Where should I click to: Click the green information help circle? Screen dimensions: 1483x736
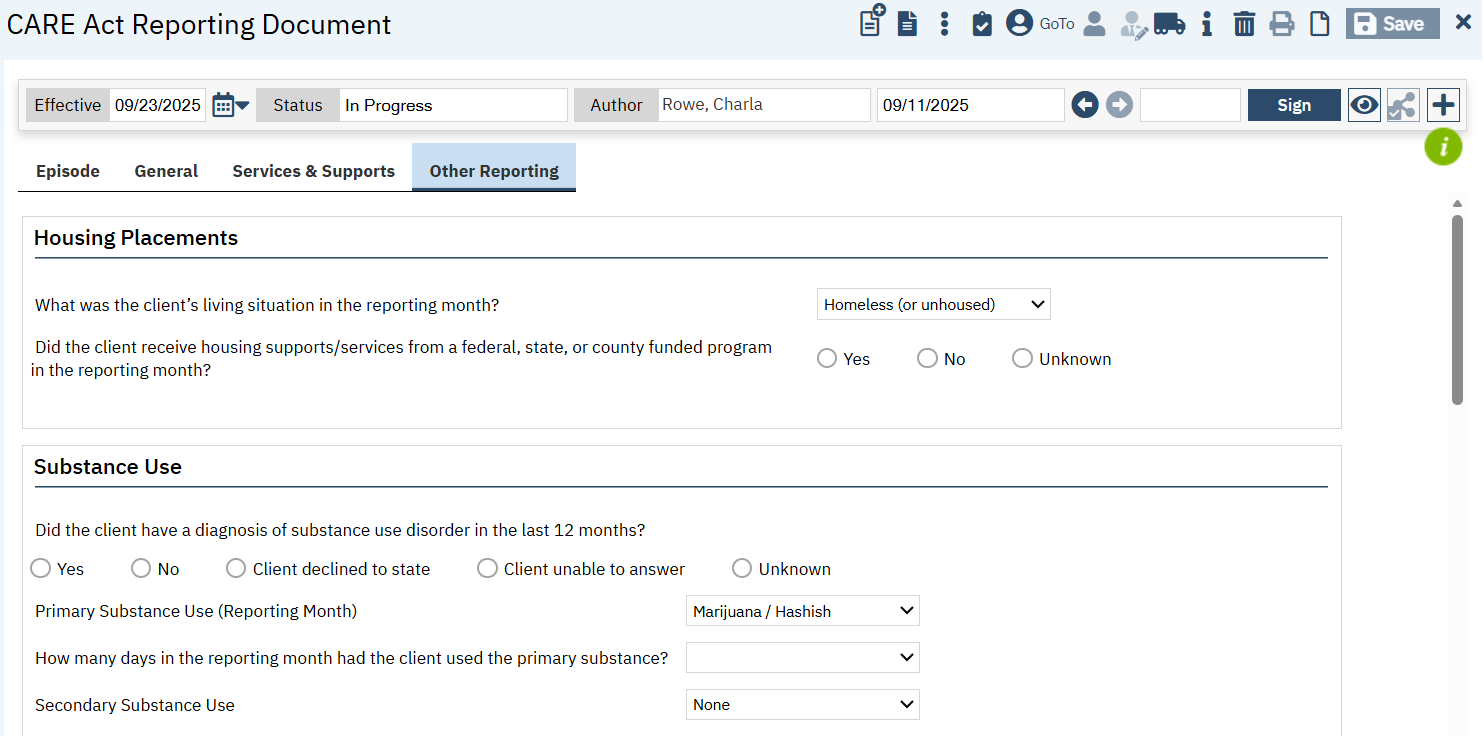pos(1443,147)
